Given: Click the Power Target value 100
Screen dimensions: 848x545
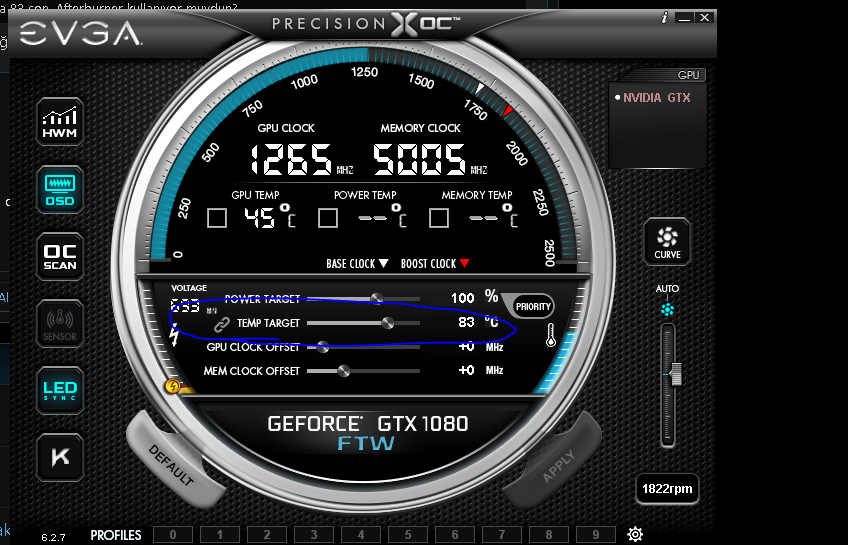Looking at the screenshot, I should [462, 298].
